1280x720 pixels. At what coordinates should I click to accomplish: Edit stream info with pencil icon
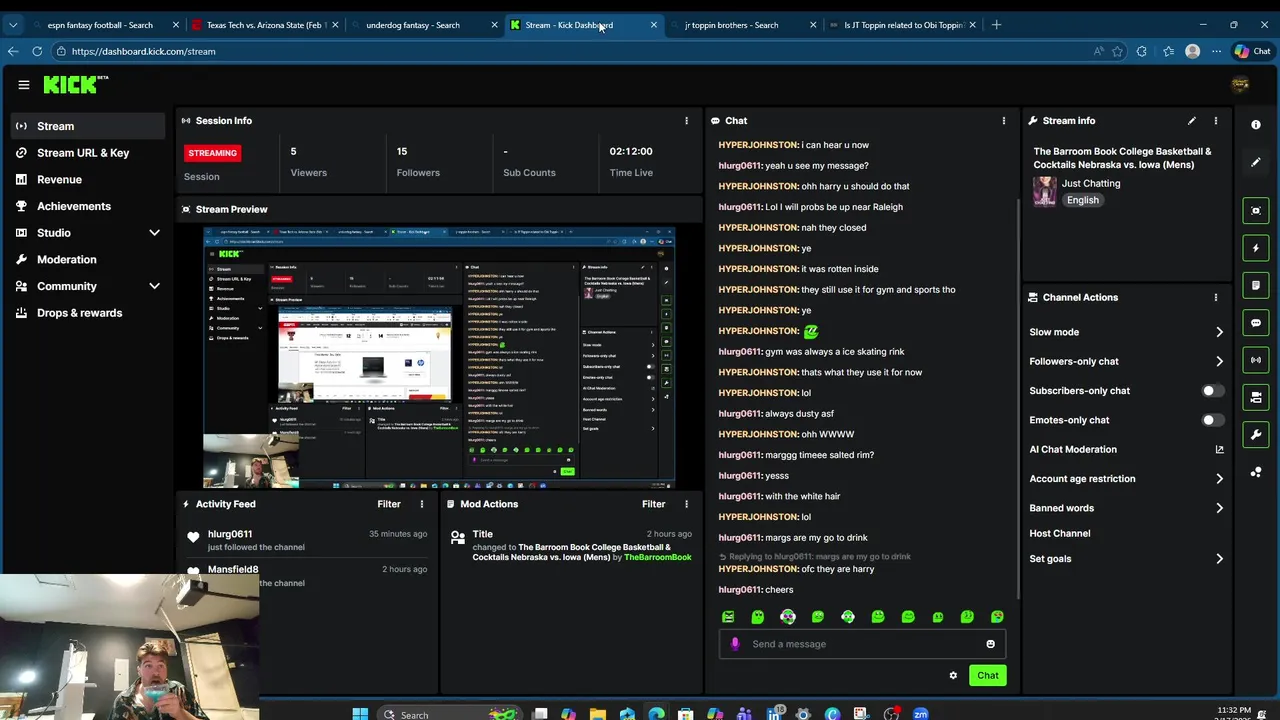pos(1191,120)
